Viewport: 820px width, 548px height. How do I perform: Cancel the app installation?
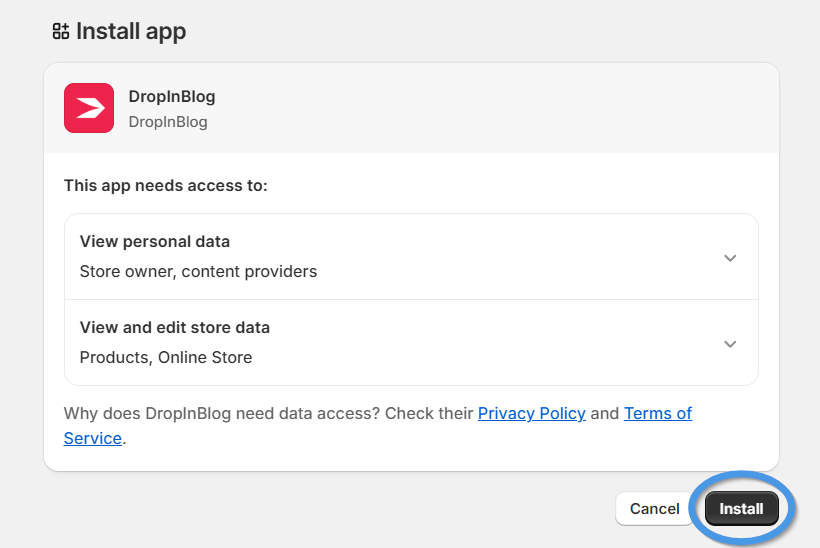654,508
